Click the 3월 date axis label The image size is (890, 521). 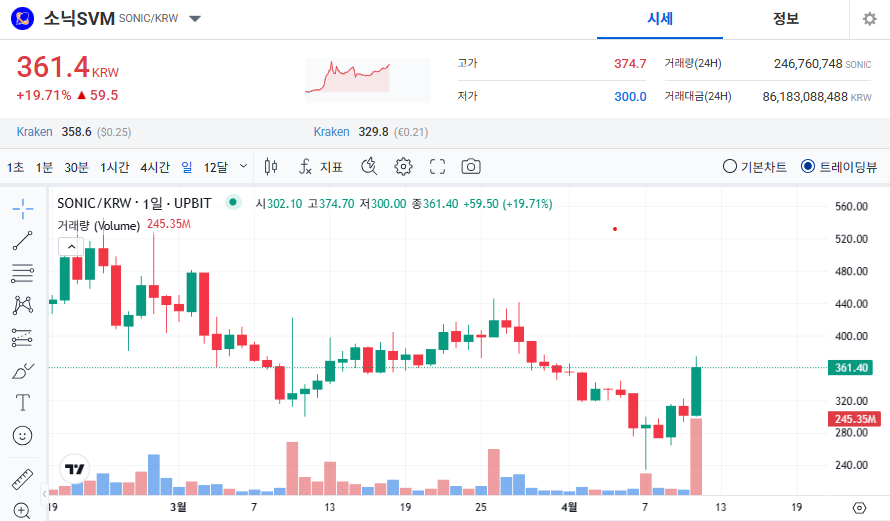tap(178, 507)
